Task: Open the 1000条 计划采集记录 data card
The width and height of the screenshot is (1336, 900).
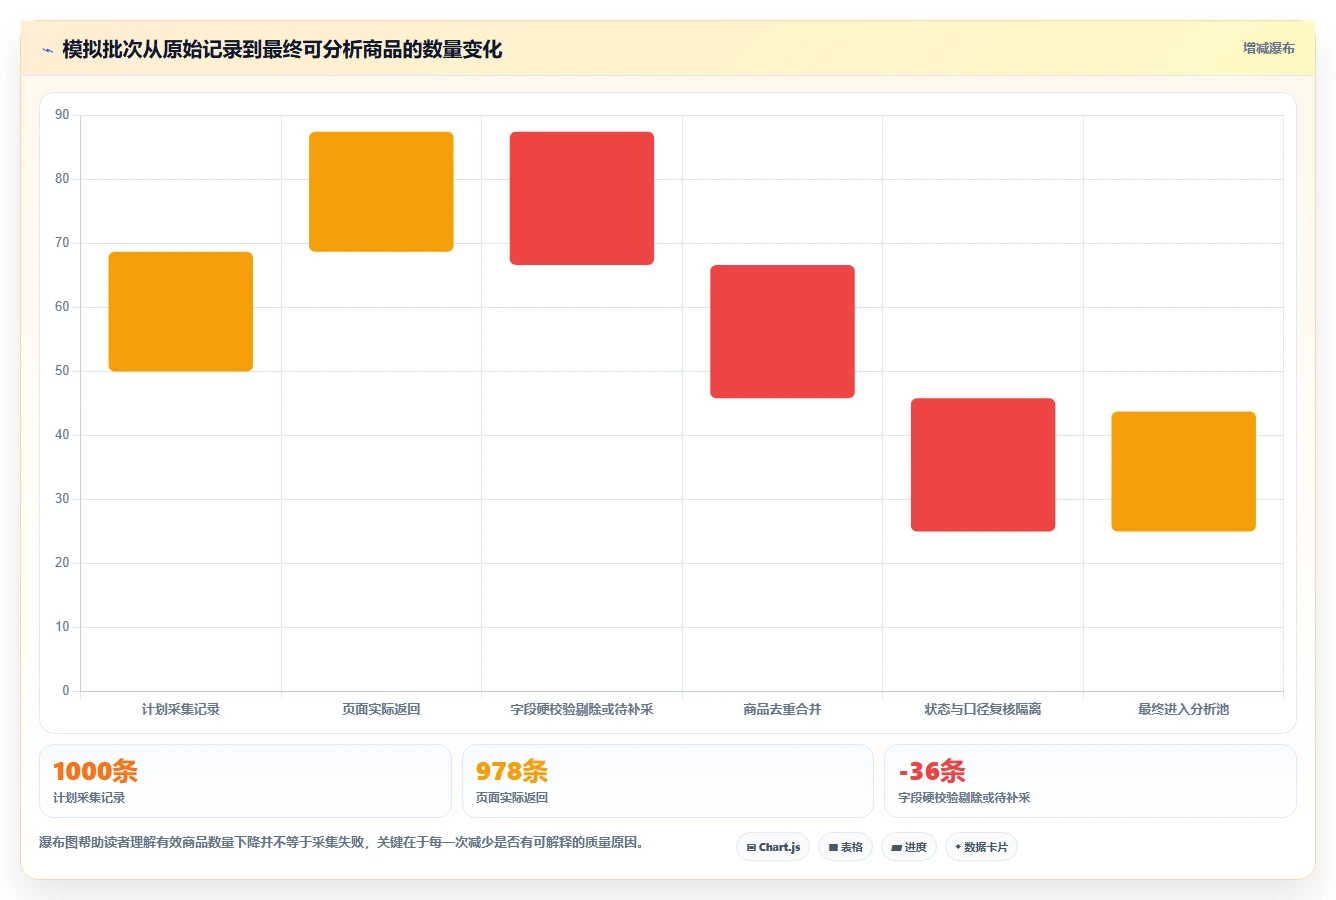Action: point(245,781)
